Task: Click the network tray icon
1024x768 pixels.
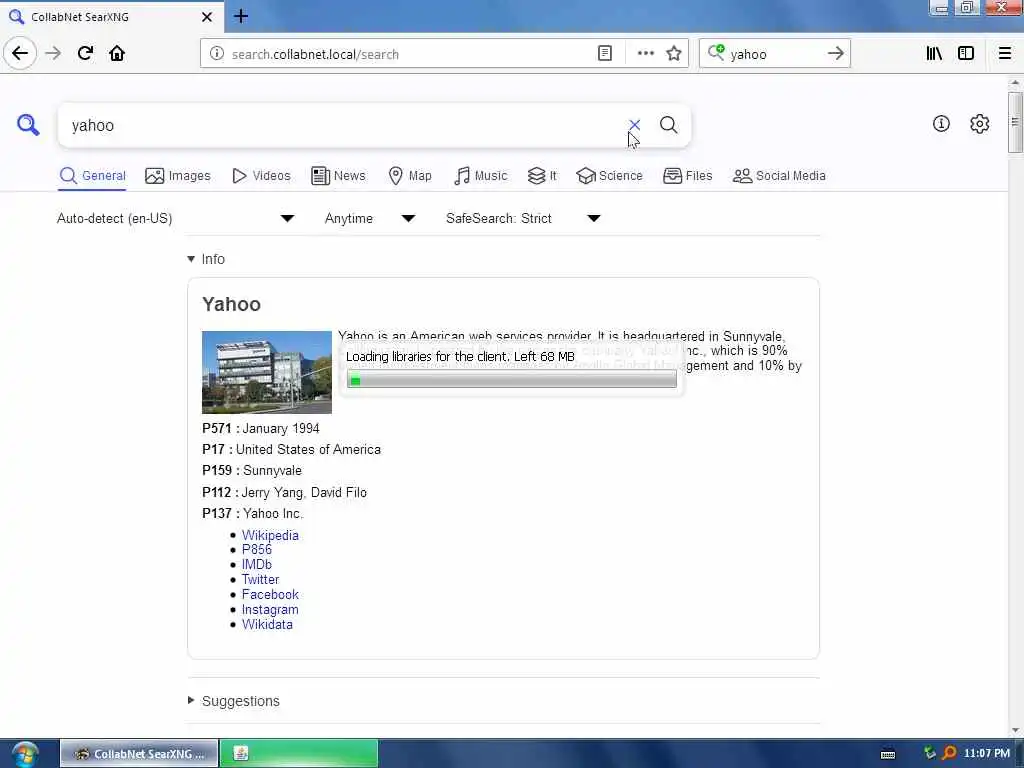Action: (929, 753)
